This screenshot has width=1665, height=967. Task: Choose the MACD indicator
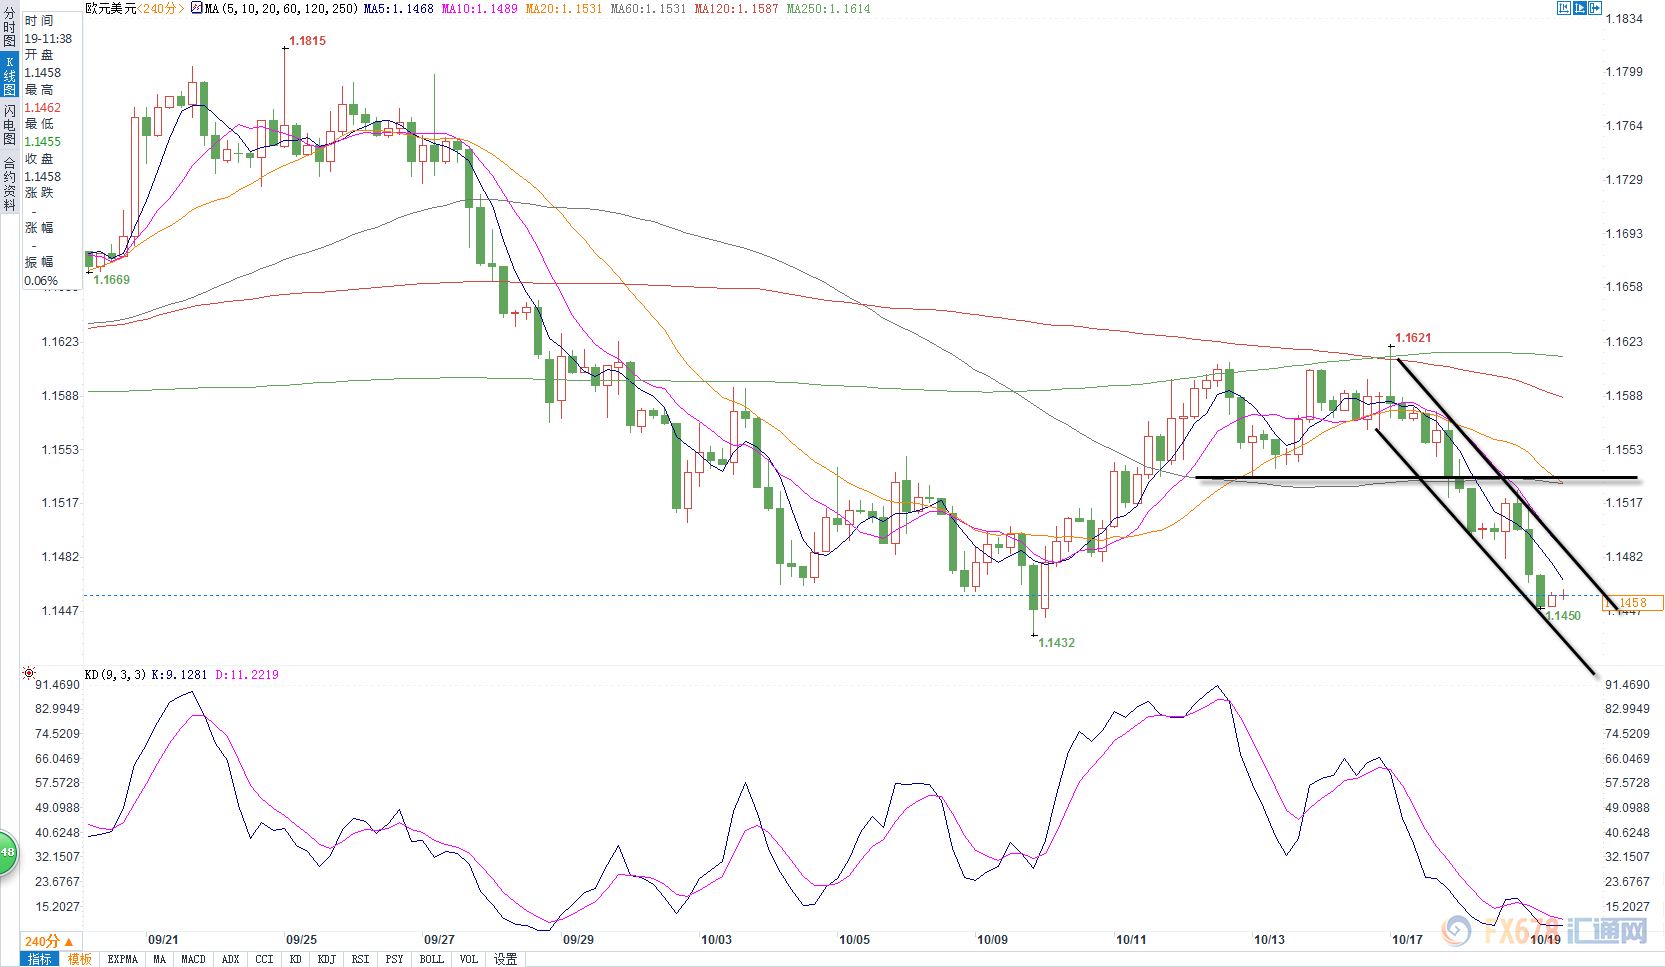(x=193, y=959)
